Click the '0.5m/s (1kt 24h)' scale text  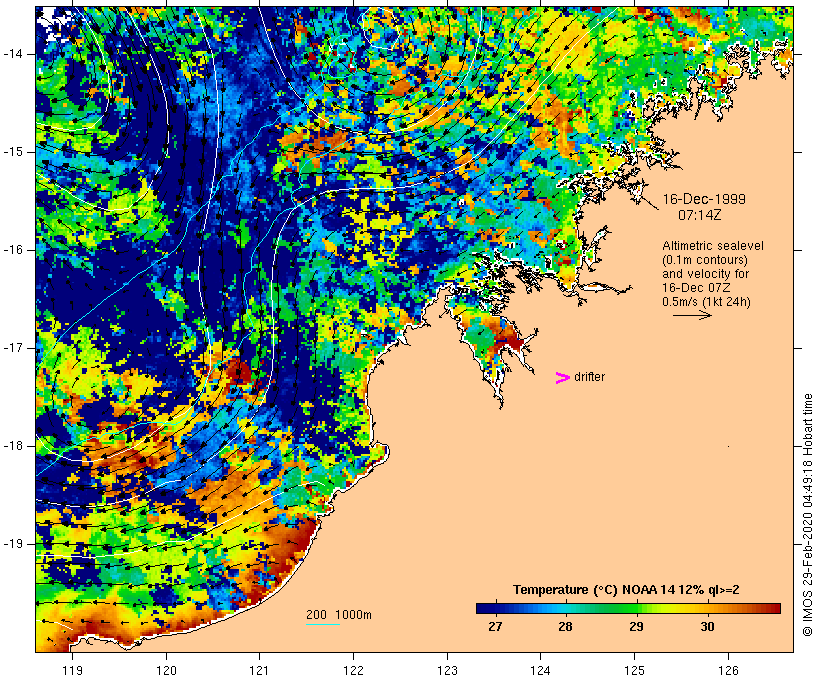coord(707,302)
